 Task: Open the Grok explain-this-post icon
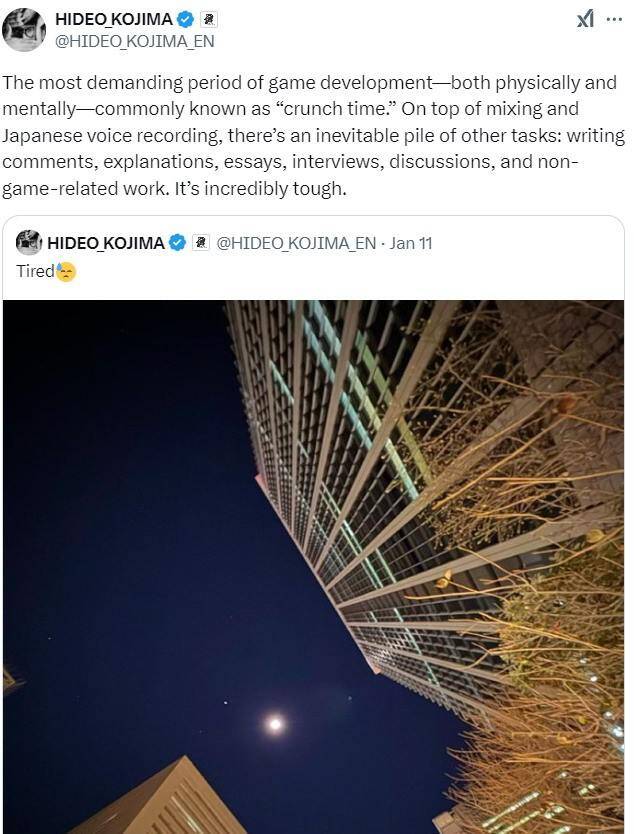point(585,20)
